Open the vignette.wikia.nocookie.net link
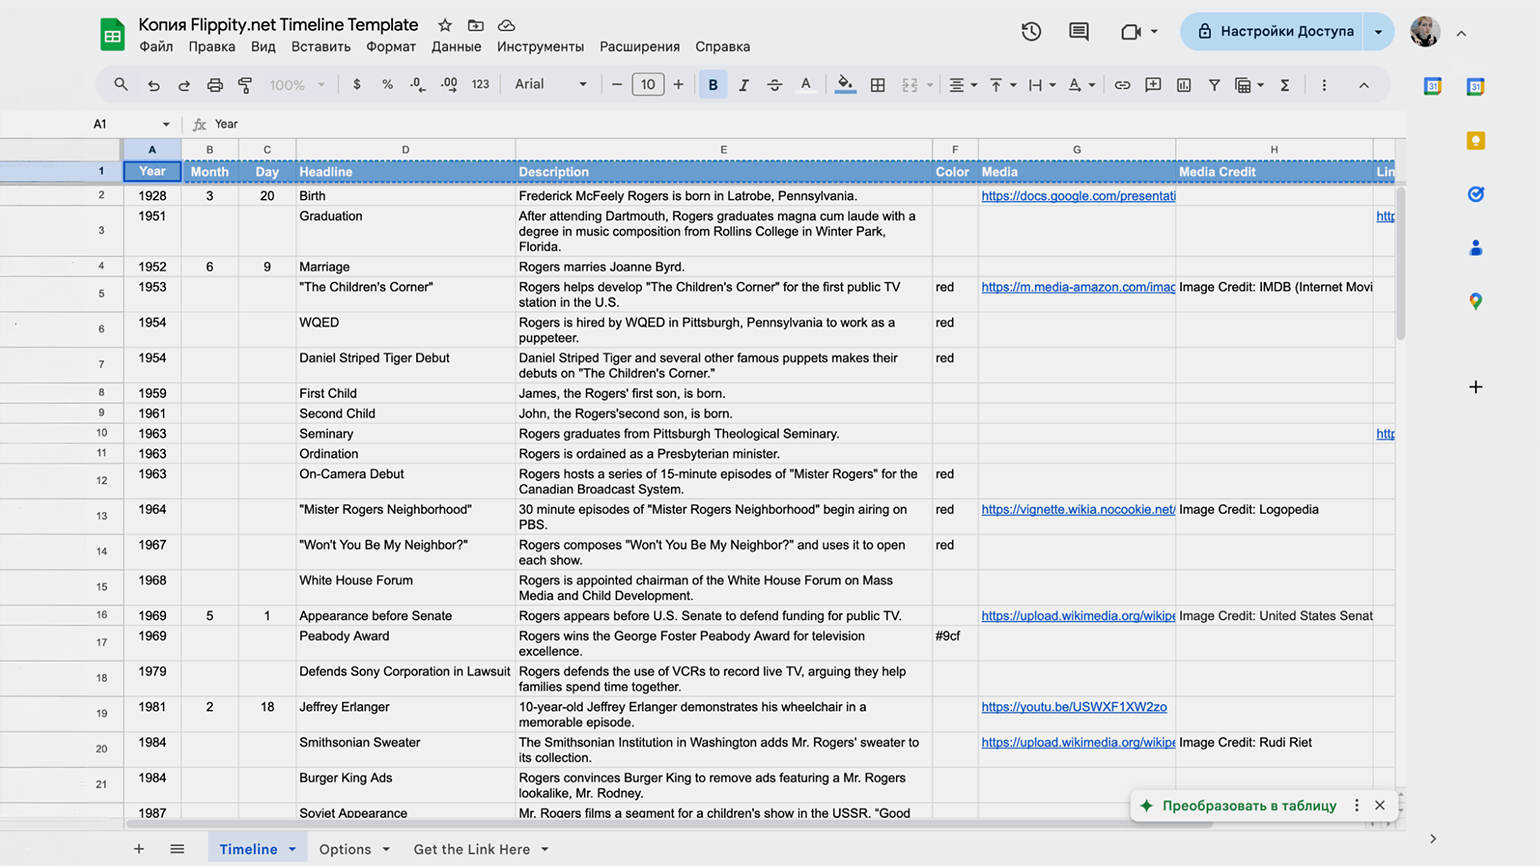This screenshot has width=1540, height=866. point(1078,509)
